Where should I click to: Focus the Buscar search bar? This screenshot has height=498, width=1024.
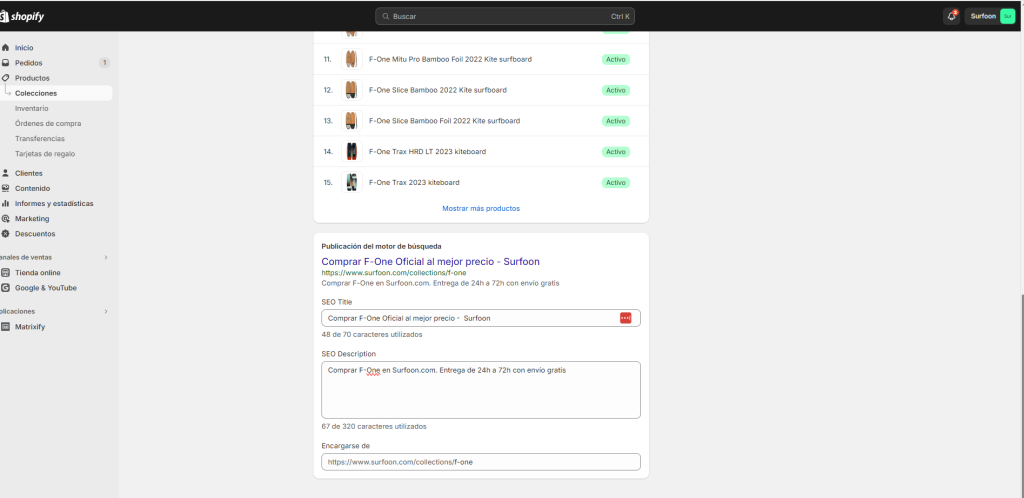click(x=505, y=16)
